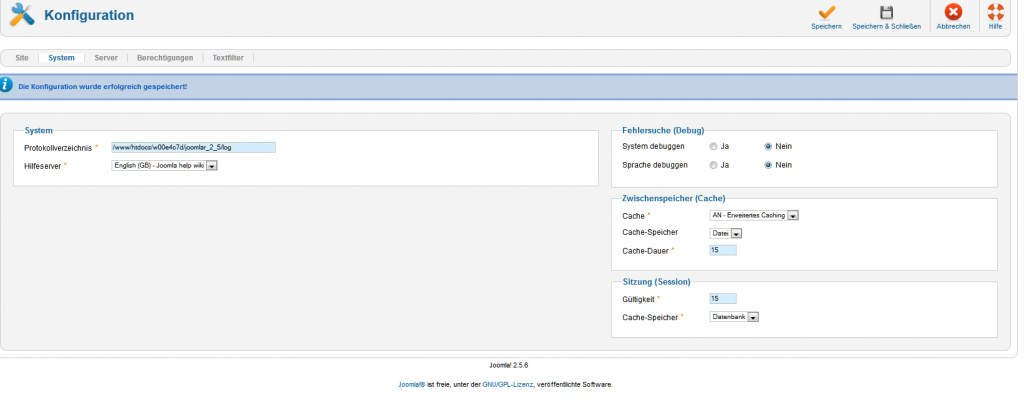
Task: Open the Berechtigungen tab
Action: (164, 58)
